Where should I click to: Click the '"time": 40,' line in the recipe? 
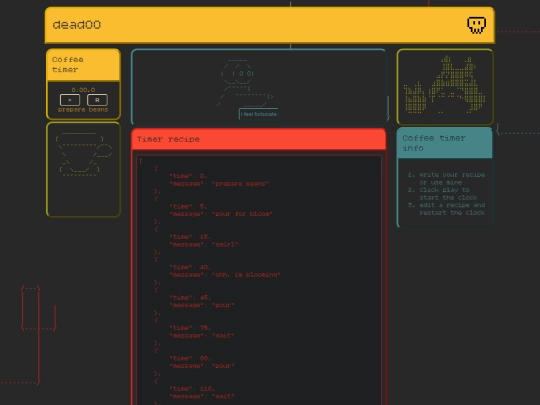tap(190, 267)
